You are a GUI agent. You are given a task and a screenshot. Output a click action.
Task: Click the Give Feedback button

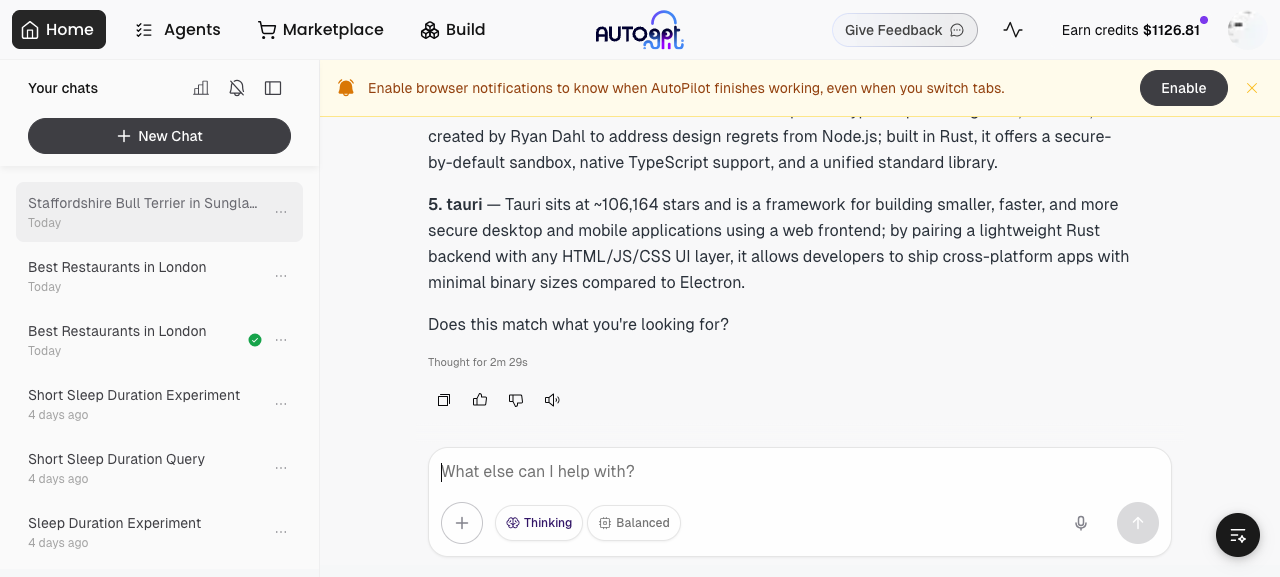905,30
